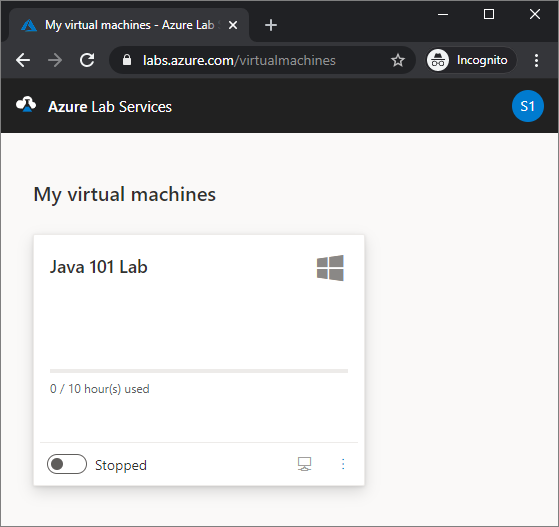Maximize the browser window

pos(488,14)
